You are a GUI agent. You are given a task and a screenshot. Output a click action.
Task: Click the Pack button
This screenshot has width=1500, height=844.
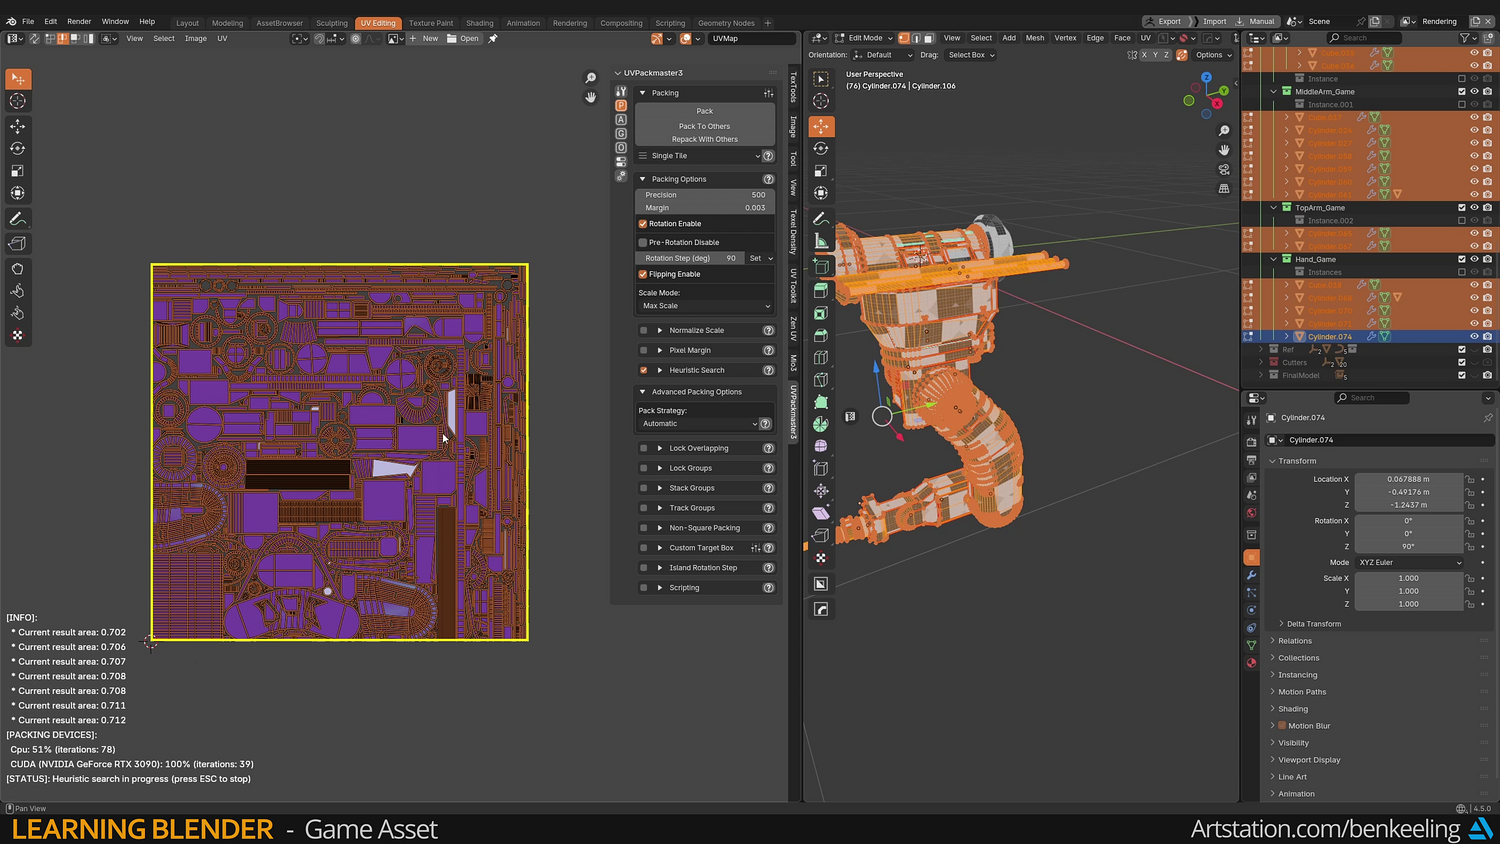705,111
